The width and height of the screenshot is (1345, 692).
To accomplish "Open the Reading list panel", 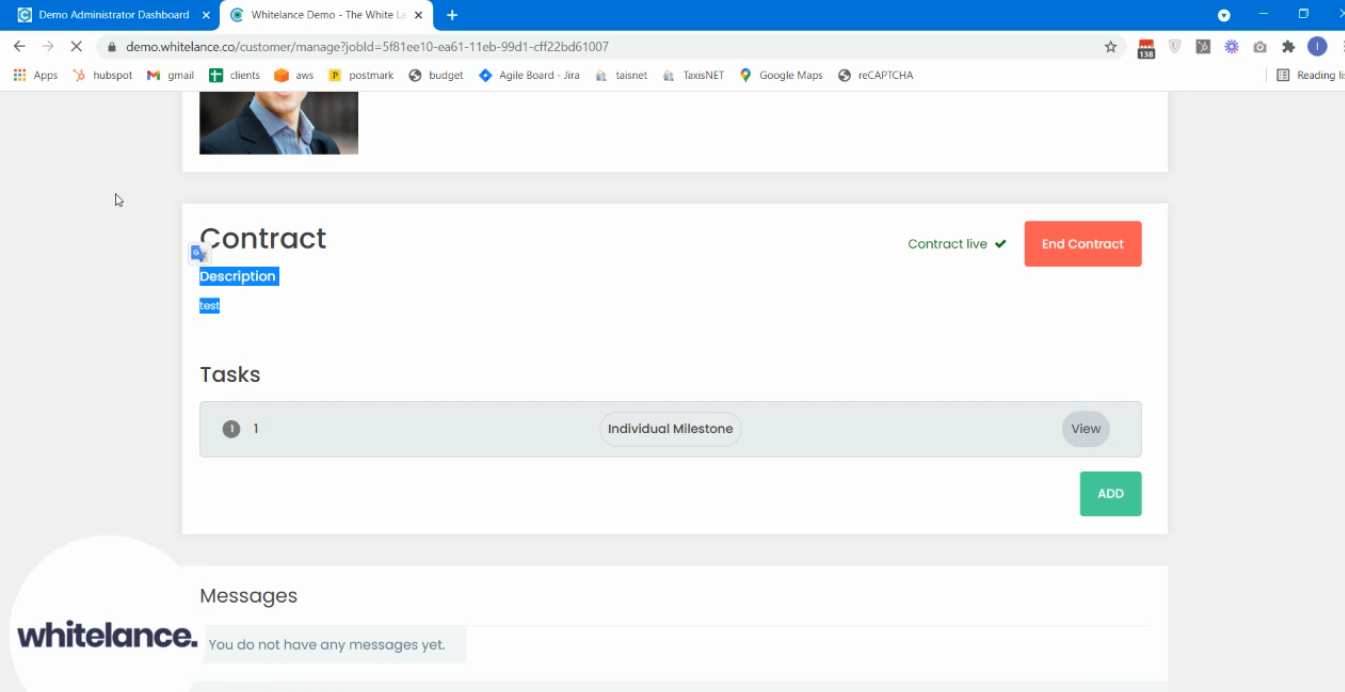I will click(1310, 75).
